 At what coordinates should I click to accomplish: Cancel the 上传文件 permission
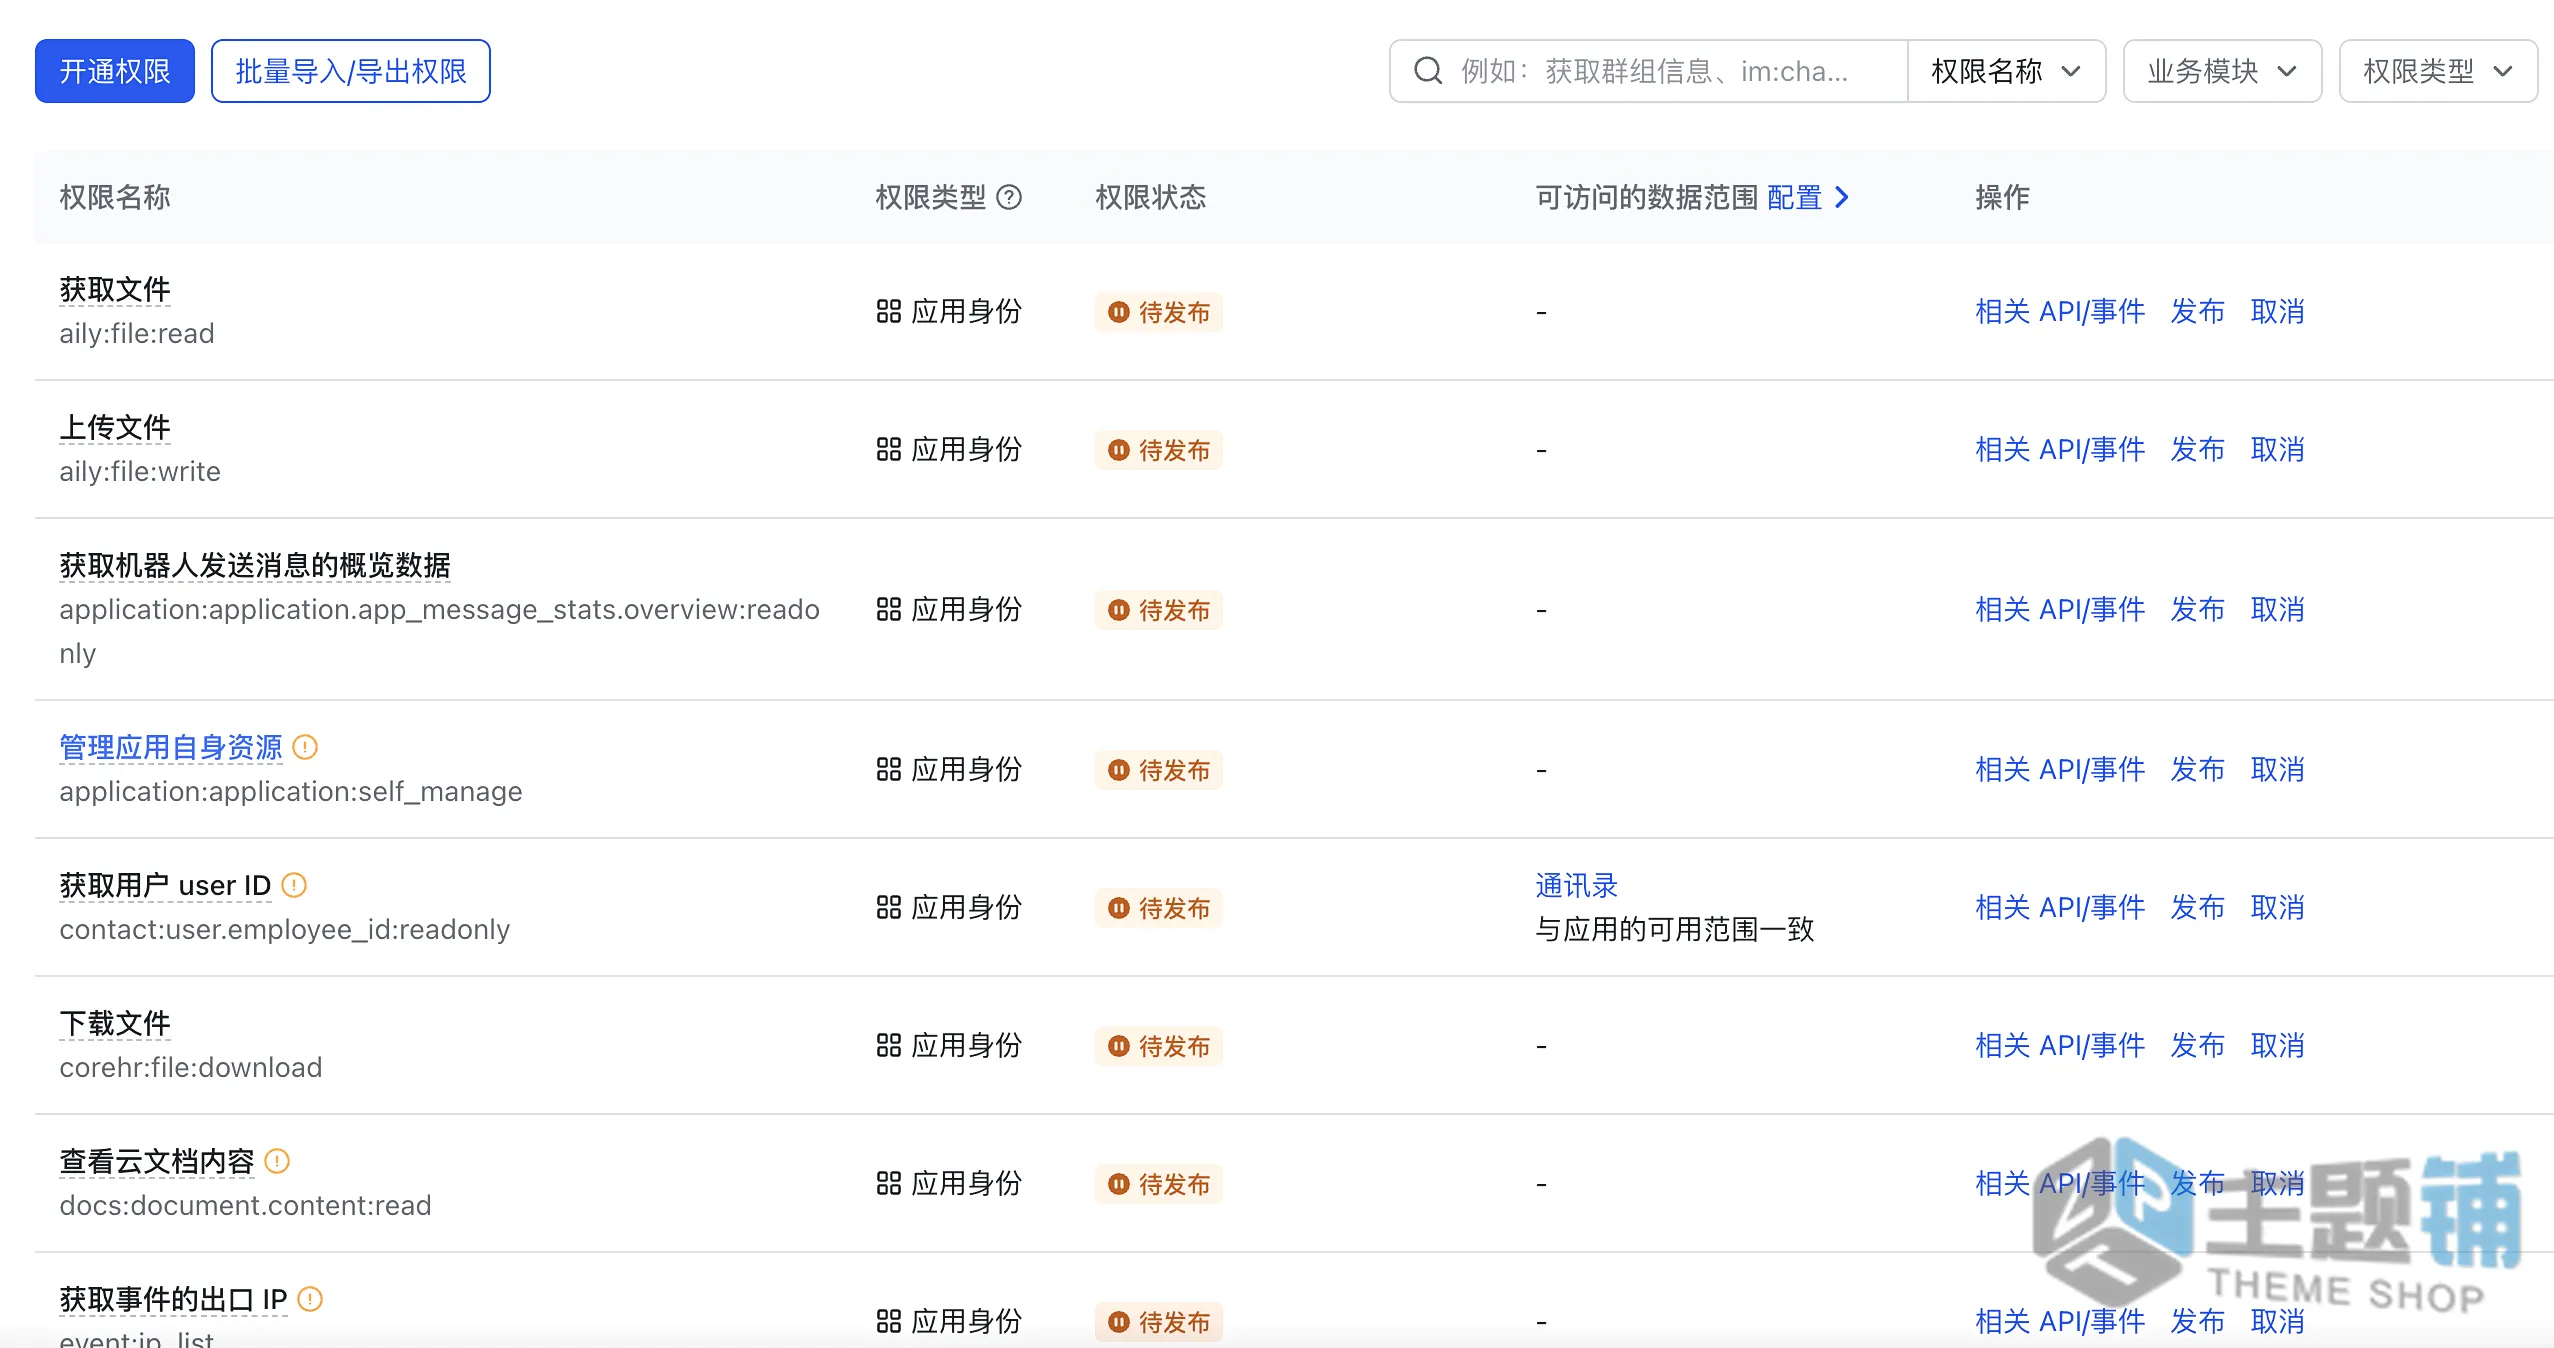(x=2277, y=449)
